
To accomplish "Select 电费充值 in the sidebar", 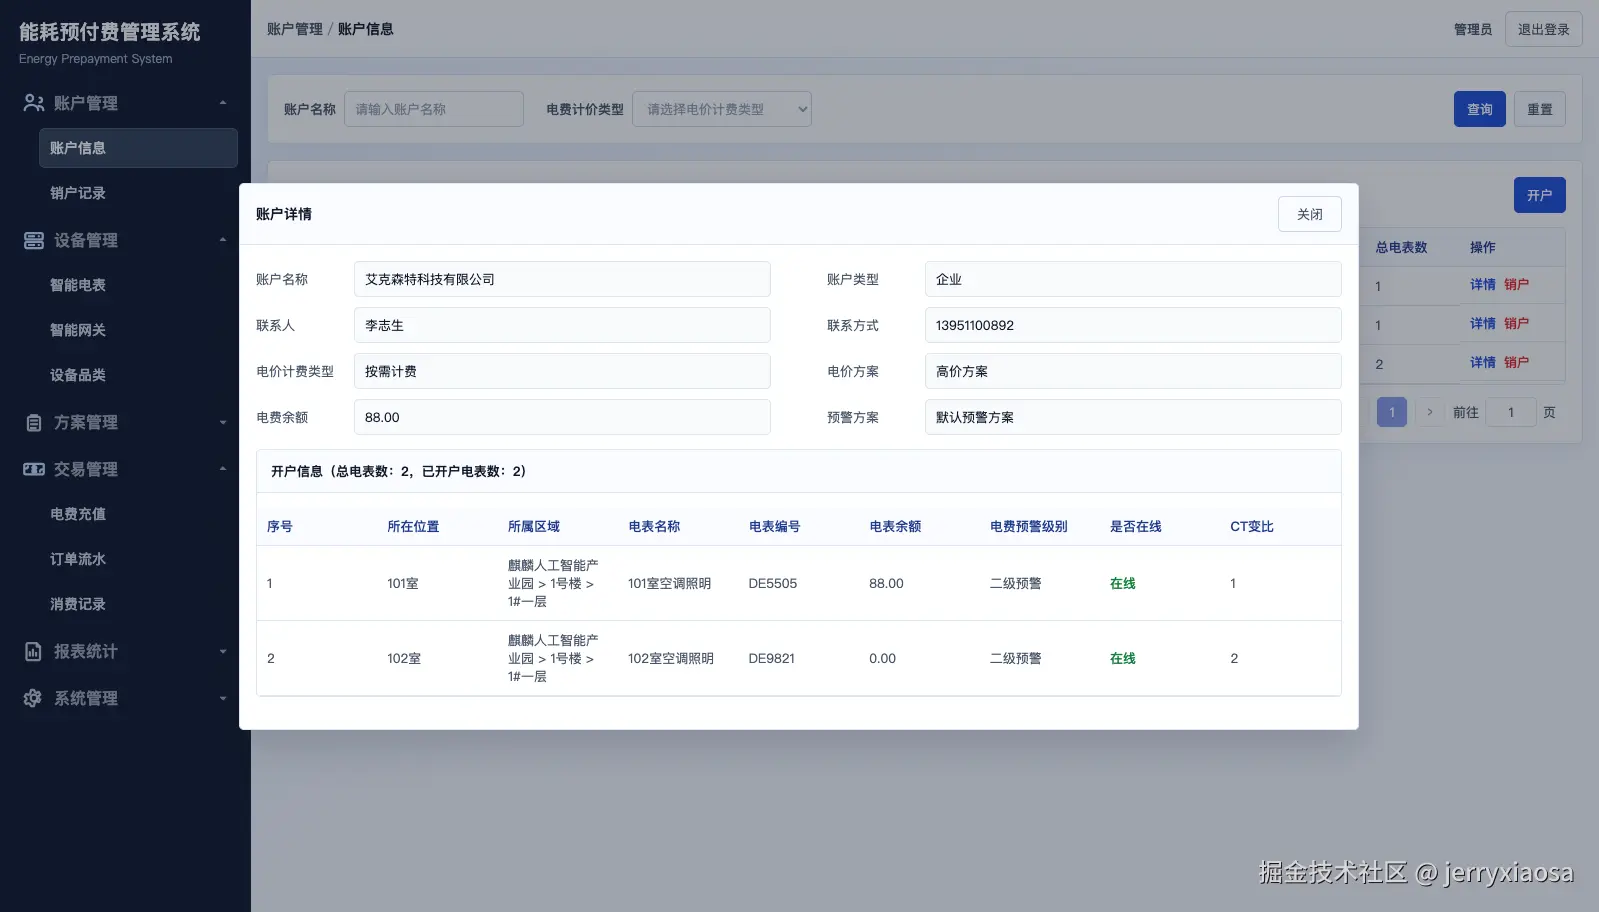I will [x=78, y=514].
